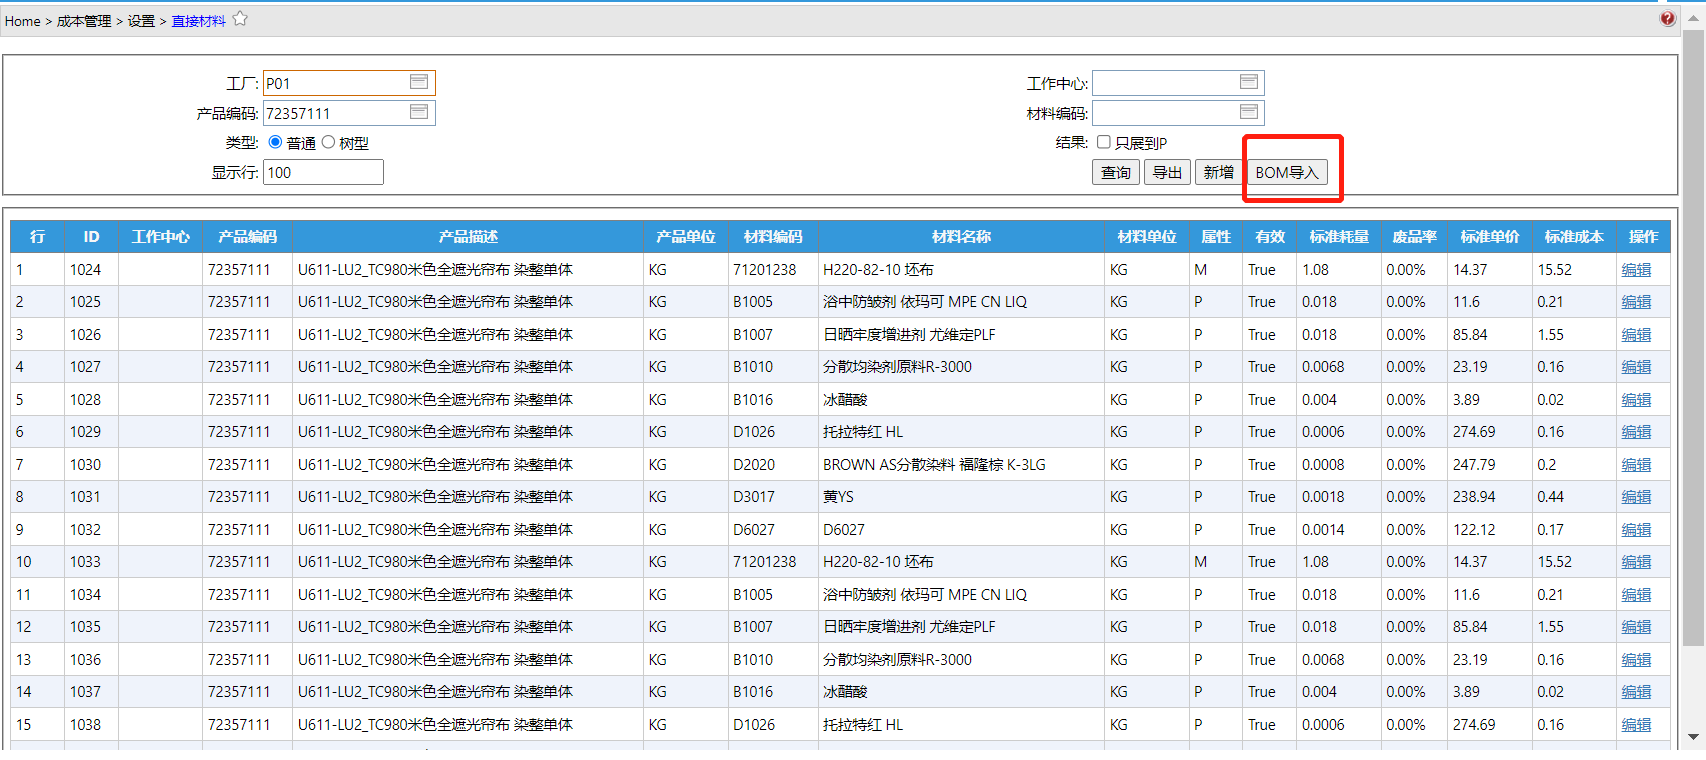
Task: Click 编辑 for ID 1025
Action: point(1636,302)
